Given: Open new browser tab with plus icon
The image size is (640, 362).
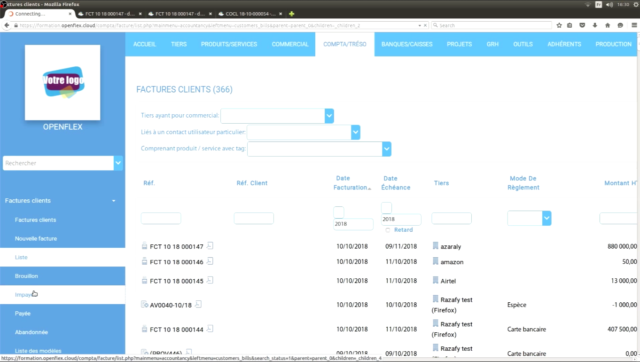Looking at the screenshot, I should 291,14.
